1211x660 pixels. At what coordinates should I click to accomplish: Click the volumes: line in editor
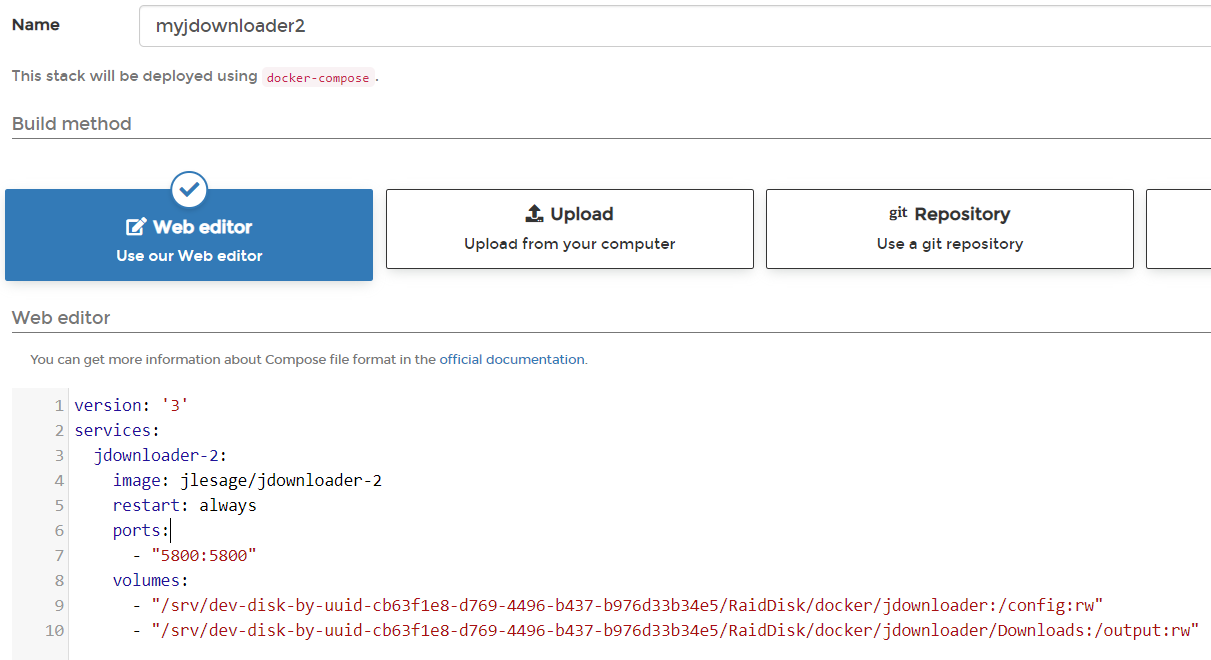pyautogui.click(x=150, y=580)
